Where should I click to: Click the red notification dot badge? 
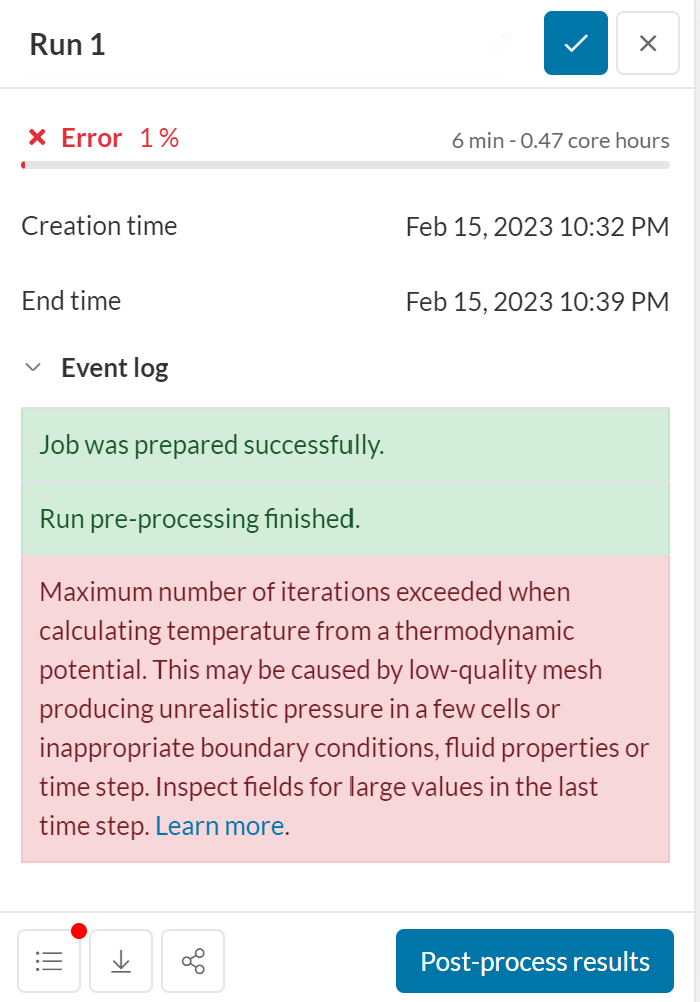point(79,929)
